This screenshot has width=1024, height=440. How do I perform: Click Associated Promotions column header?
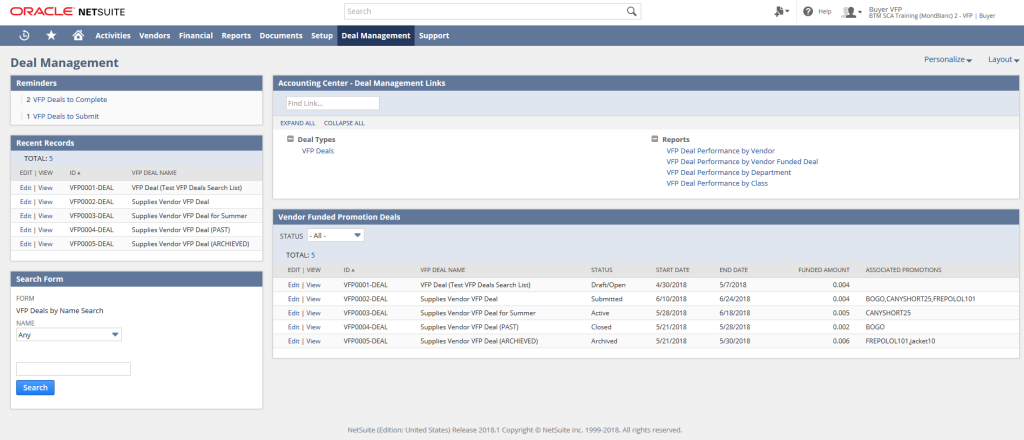point(903,270)
